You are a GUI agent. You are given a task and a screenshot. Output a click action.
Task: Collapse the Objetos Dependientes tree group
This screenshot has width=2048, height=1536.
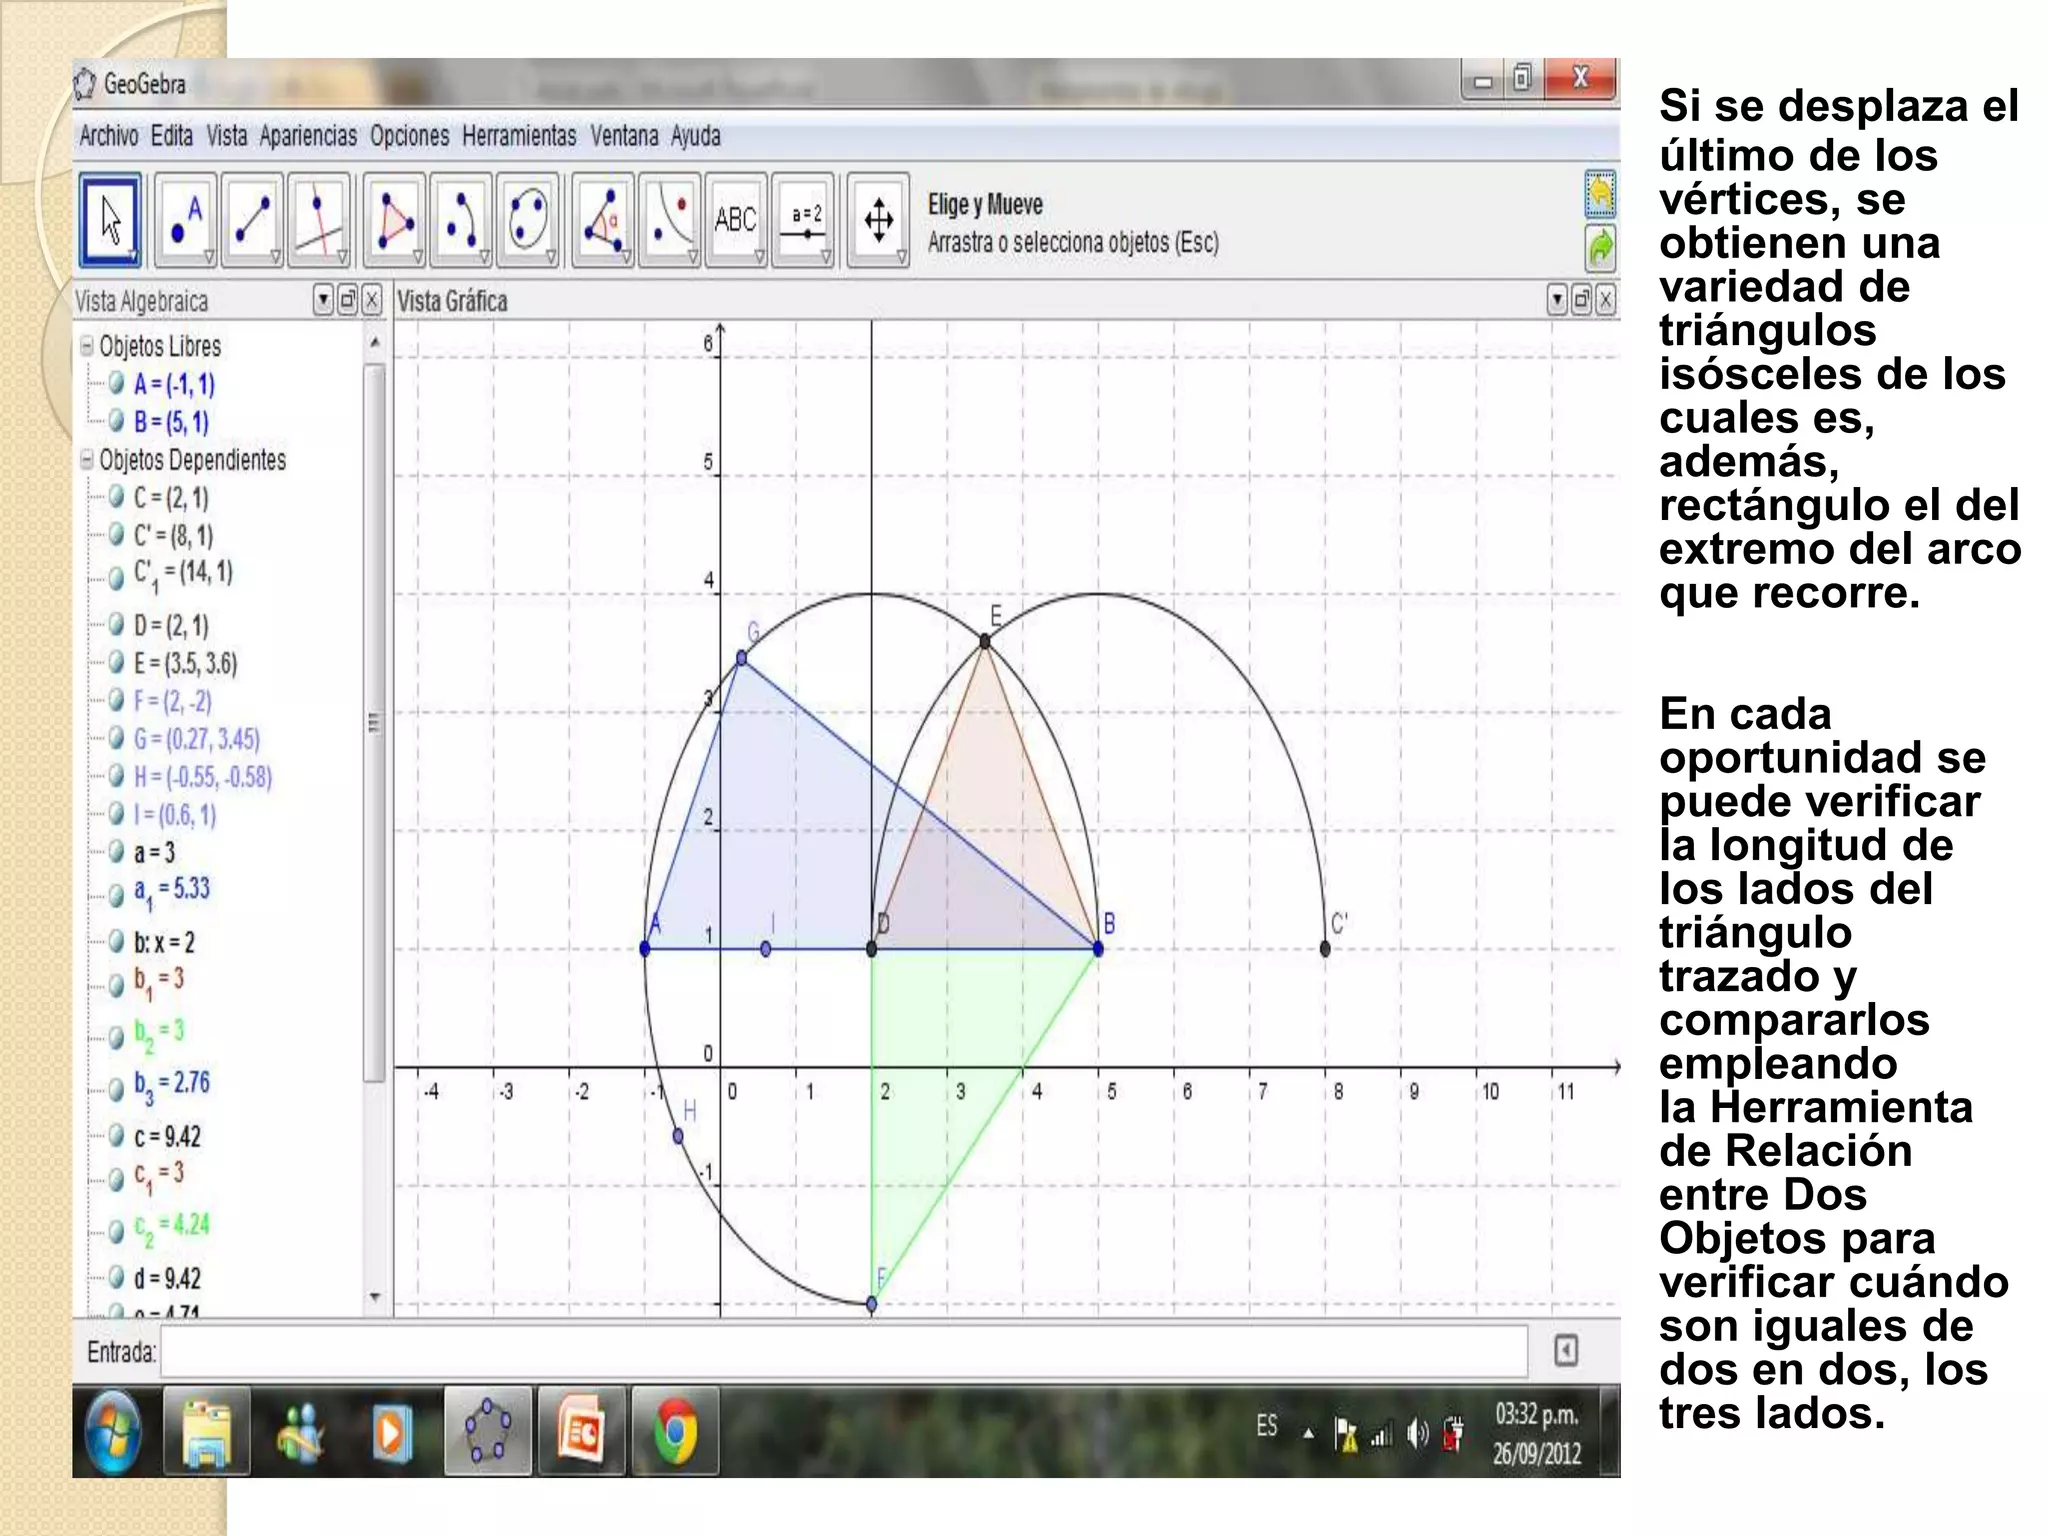click(87, 460)
